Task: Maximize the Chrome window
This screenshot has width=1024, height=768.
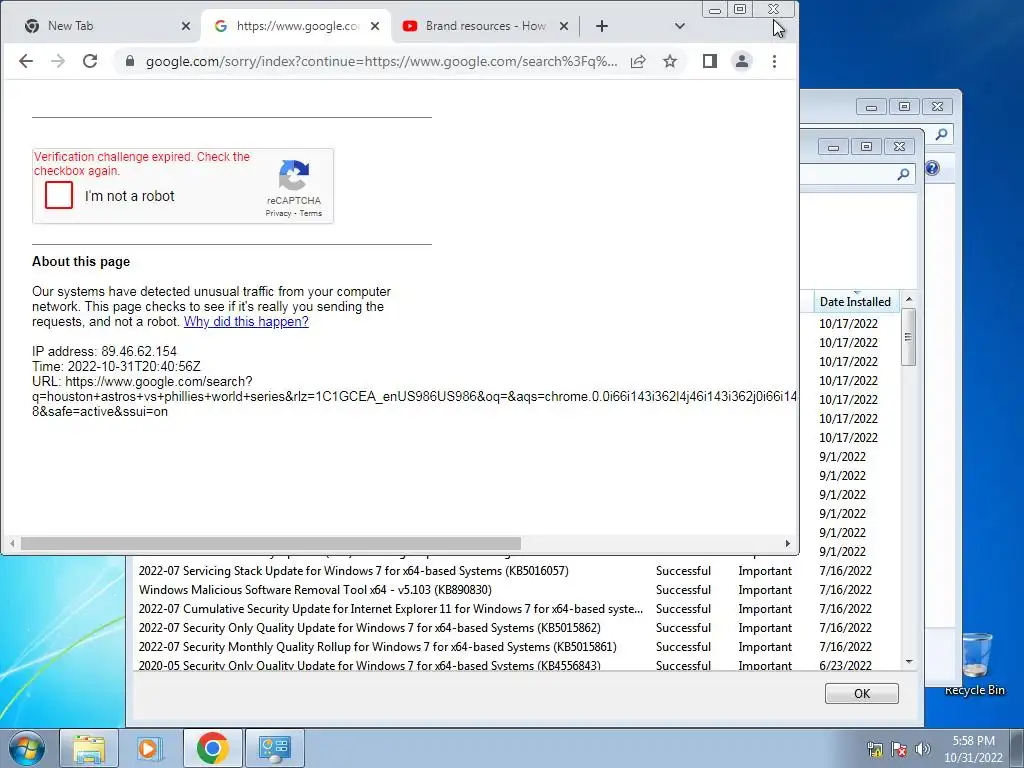Action: point(740,9)
